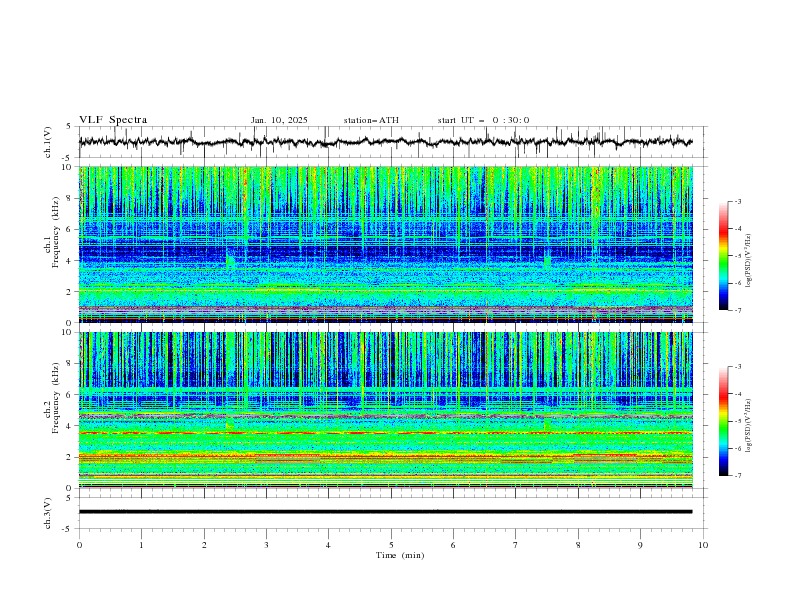Click the ch.1 rainbow color bar
The width and height of the screenshot is (792, 612).
click(x=723, y=256)
